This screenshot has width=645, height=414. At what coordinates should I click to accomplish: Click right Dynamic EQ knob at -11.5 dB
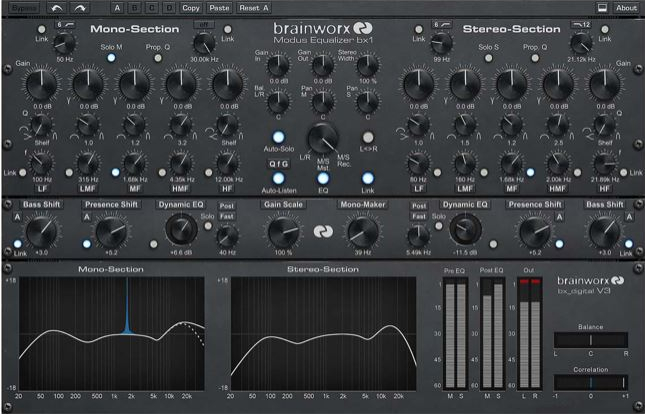point(466,228)
